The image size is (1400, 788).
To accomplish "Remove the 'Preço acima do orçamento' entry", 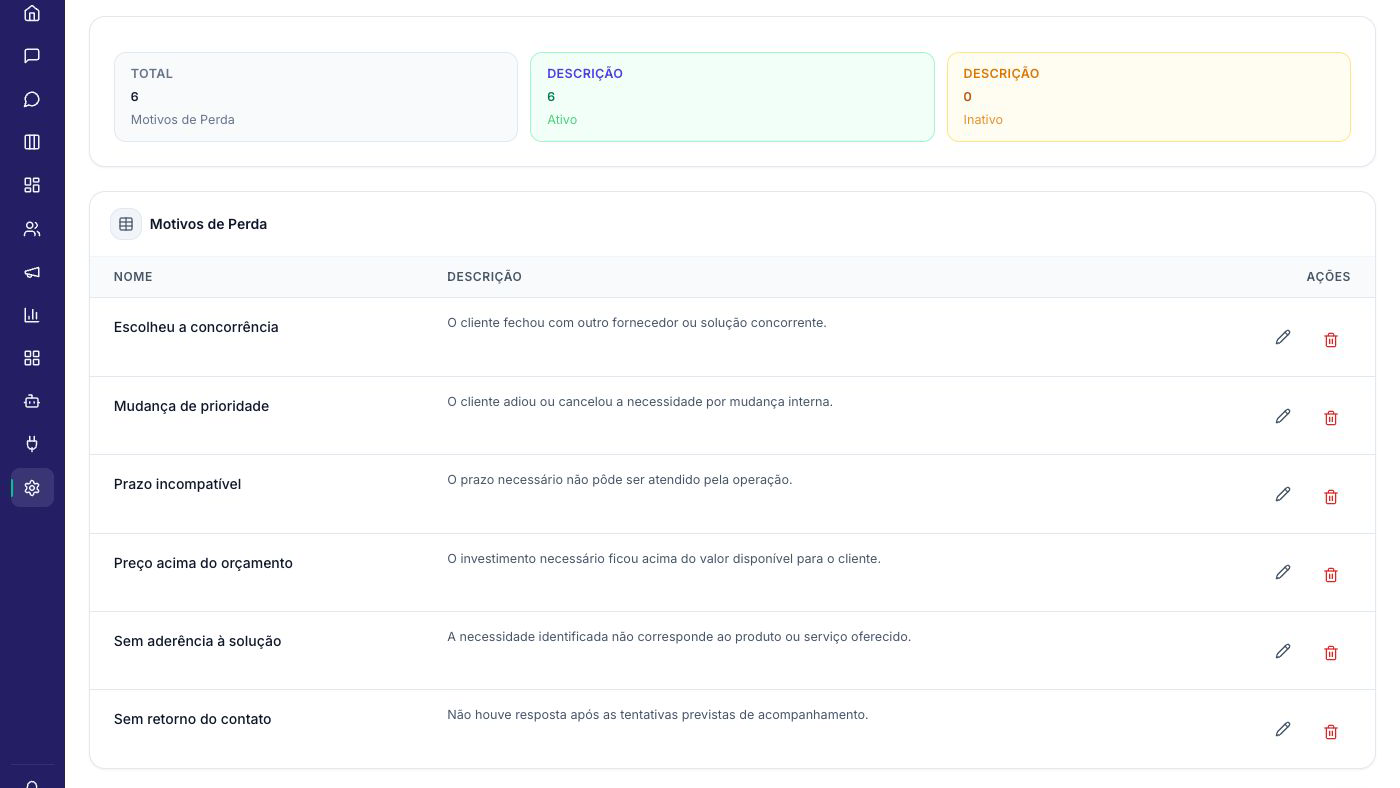I will coord(1331,575).
